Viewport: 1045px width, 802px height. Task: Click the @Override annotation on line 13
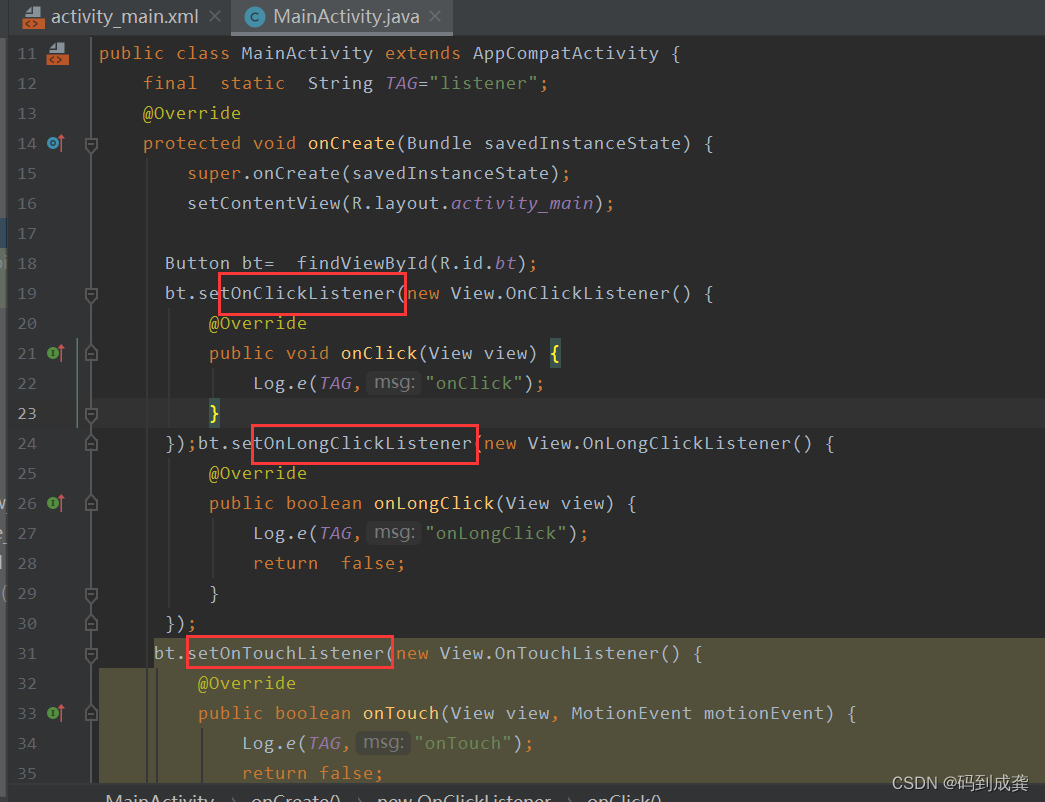[x=192, y=113]
